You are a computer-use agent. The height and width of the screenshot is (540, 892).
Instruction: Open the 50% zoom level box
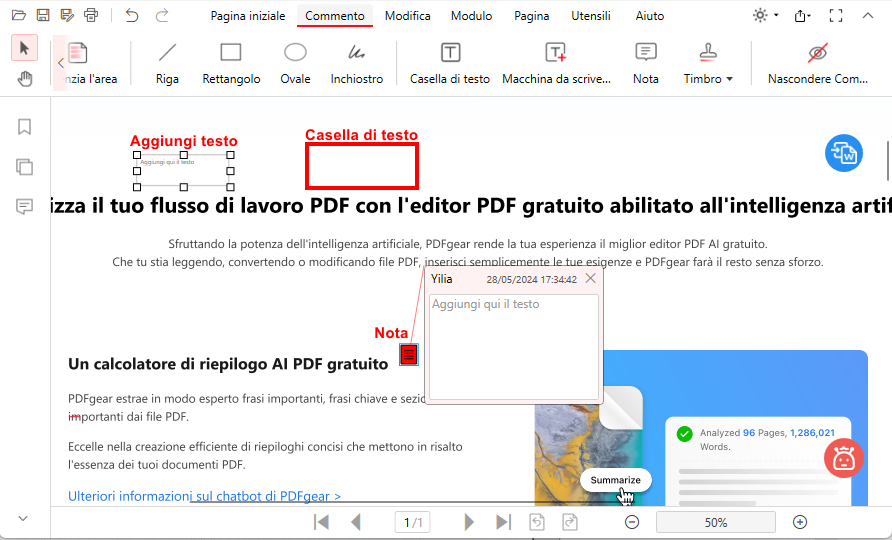tap(716, 522)
